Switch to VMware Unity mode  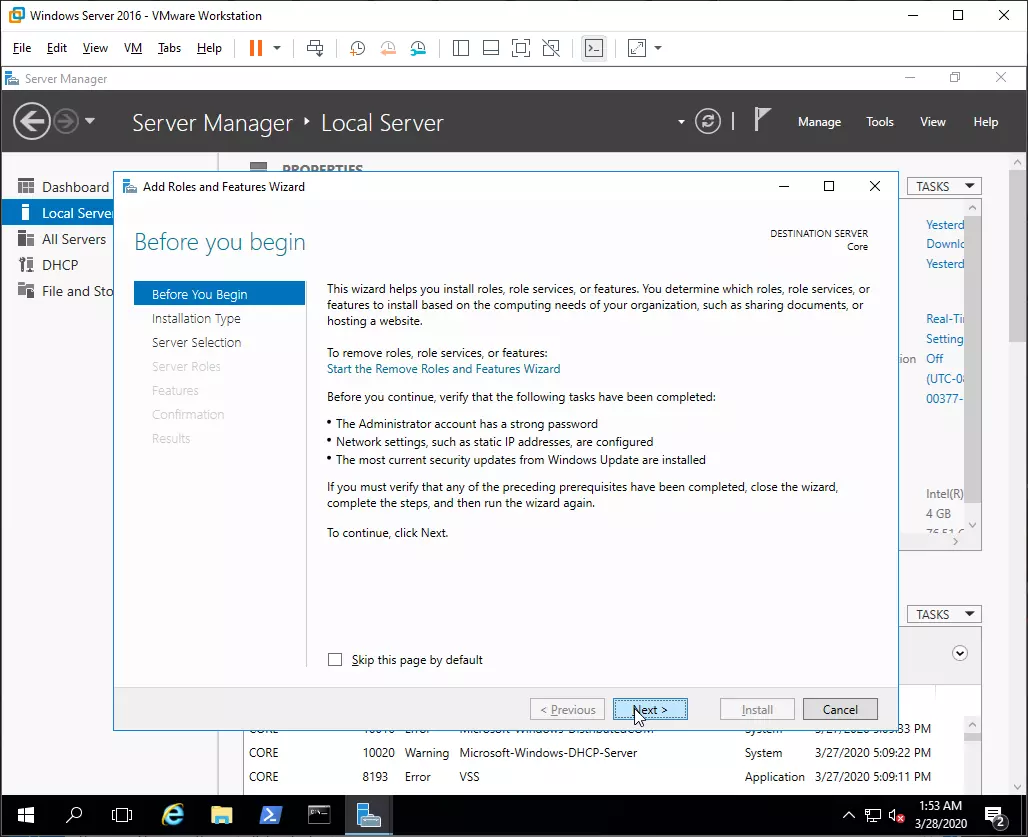[551, 48]
